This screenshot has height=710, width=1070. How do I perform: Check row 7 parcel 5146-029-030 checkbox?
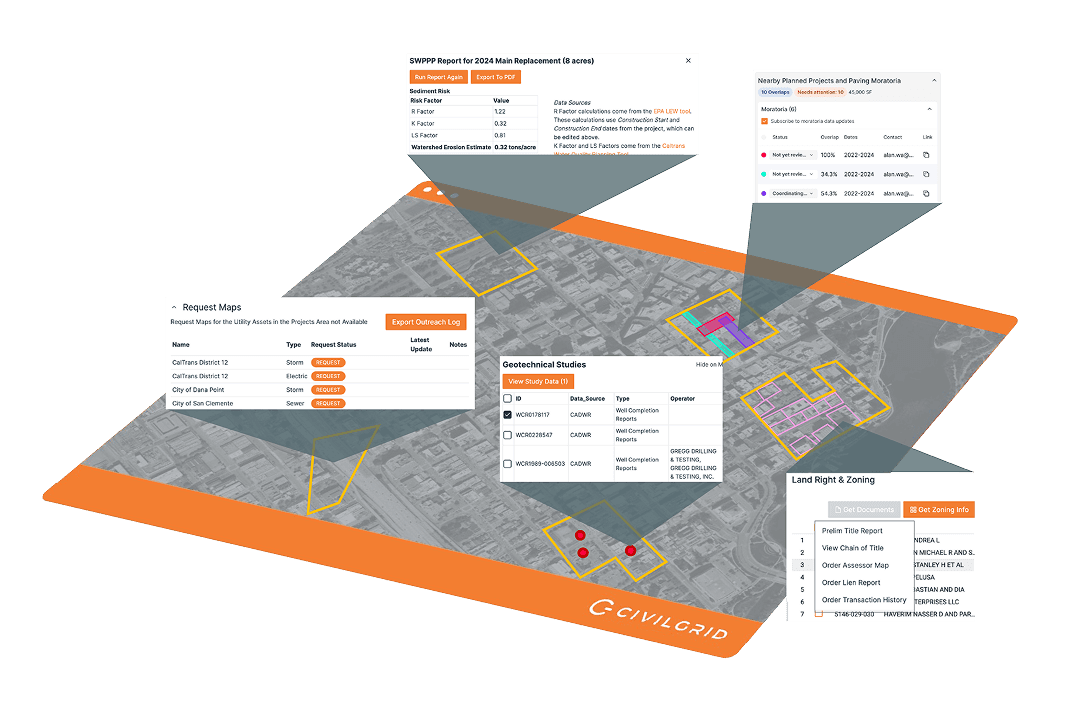click(819, 614)
